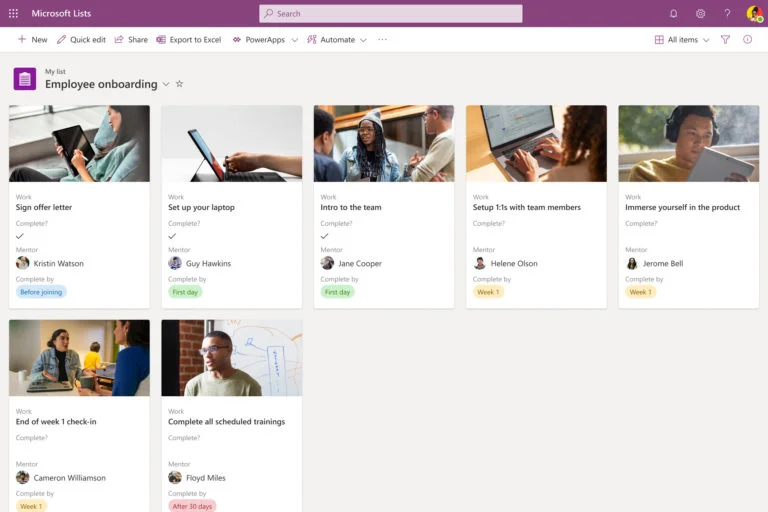The image size is (768, 512).
Task: Click the blue Before joining pill
Action: 41,292
